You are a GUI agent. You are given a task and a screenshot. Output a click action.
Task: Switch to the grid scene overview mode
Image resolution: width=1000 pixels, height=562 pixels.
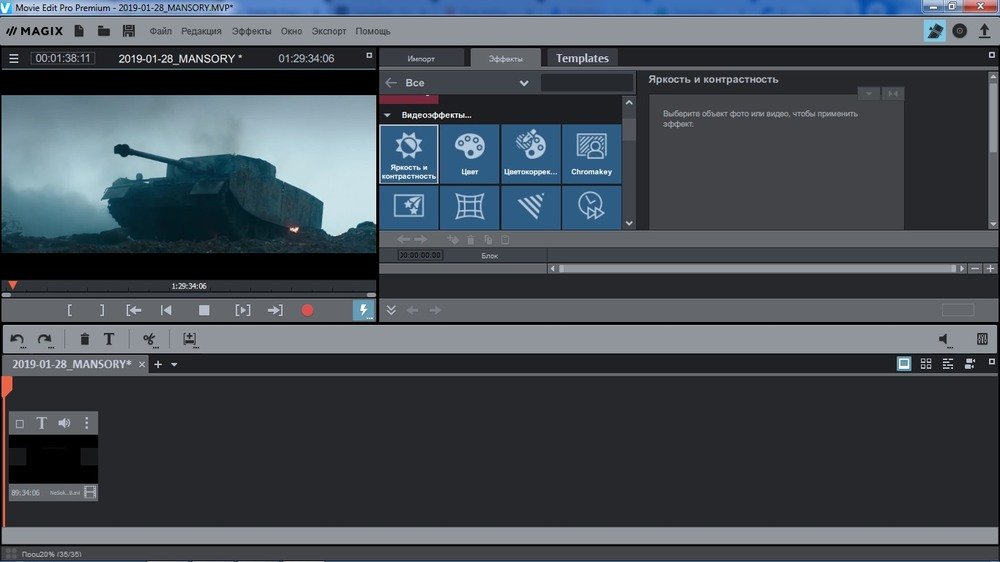(926, 364)
